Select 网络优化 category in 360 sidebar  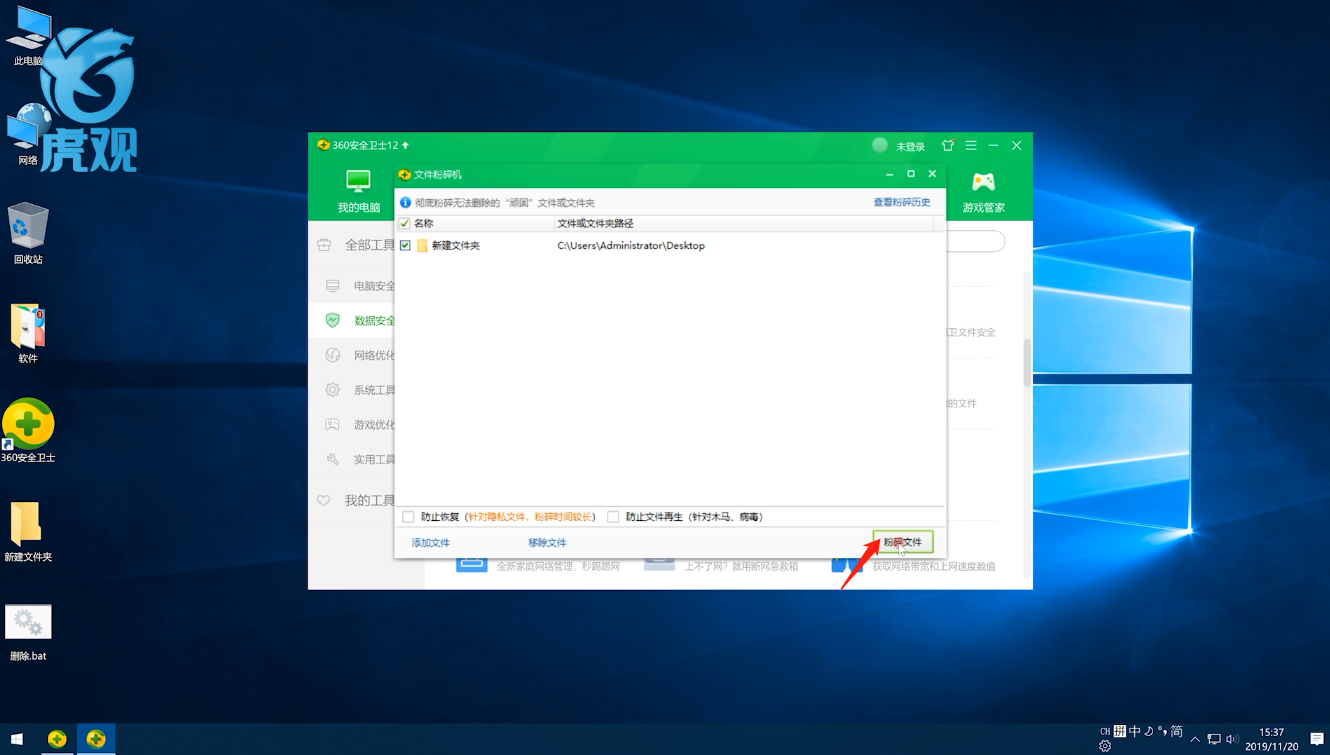352,355
